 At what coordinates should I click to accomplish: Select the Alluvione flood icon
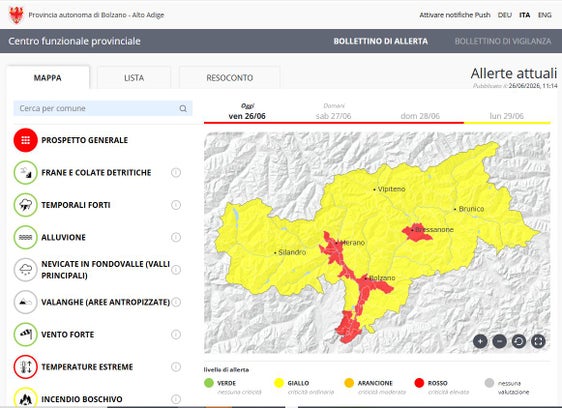25,237
